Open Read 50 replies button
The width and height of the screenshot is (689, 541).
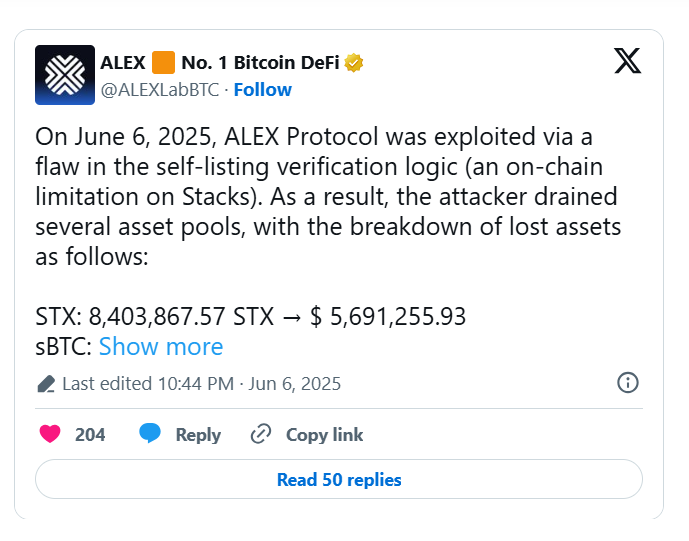click(x=339, y=479)
